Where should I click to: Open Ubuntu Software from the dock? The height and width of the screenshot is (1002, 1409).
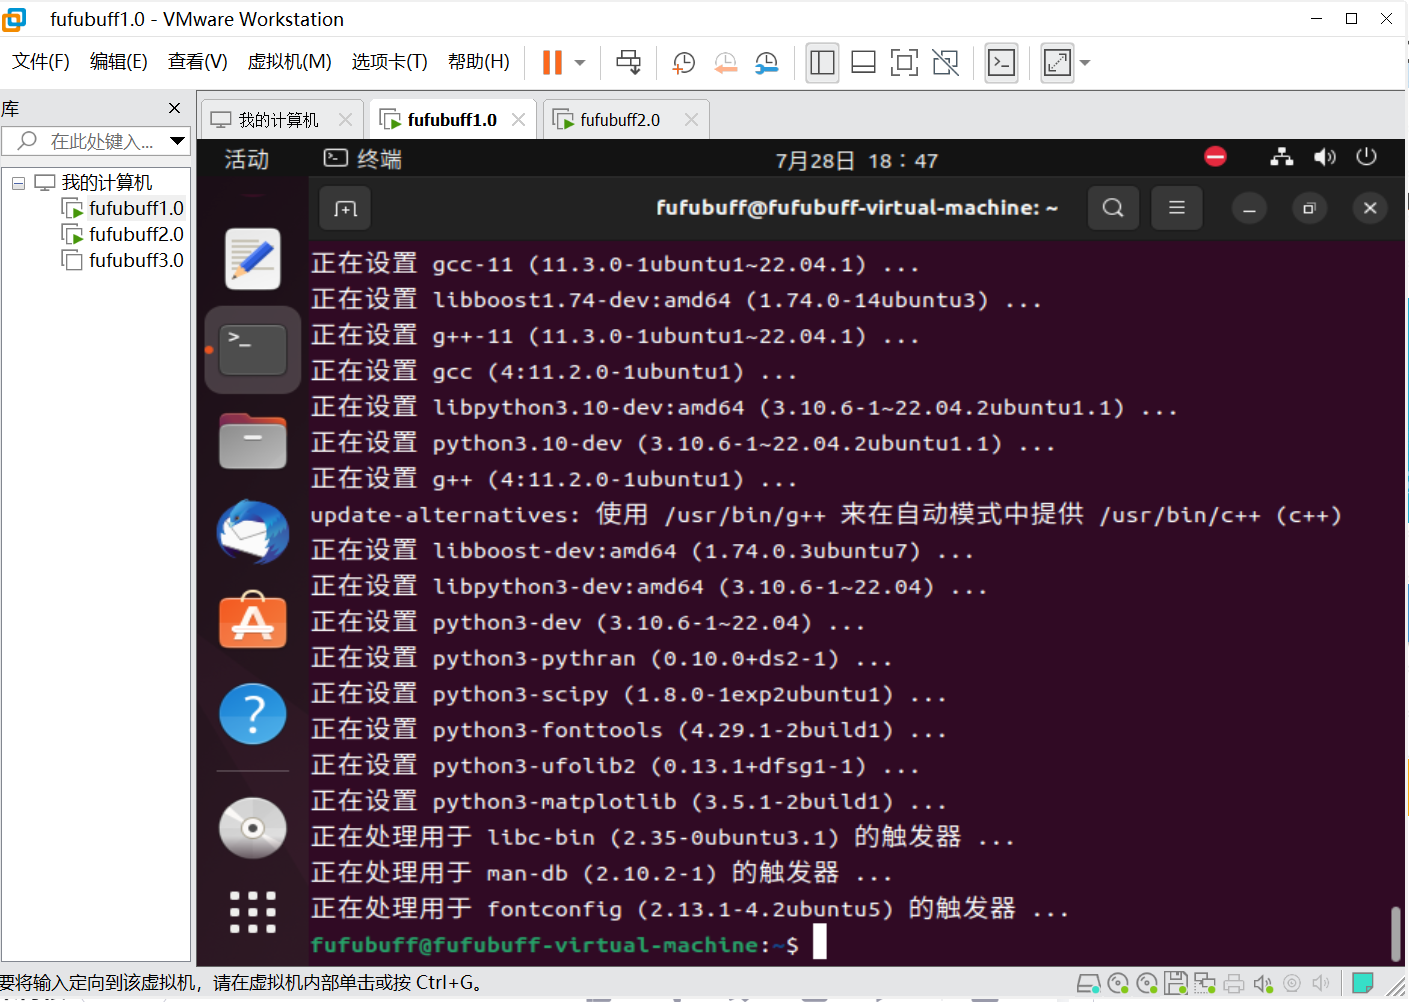(253, 620)
